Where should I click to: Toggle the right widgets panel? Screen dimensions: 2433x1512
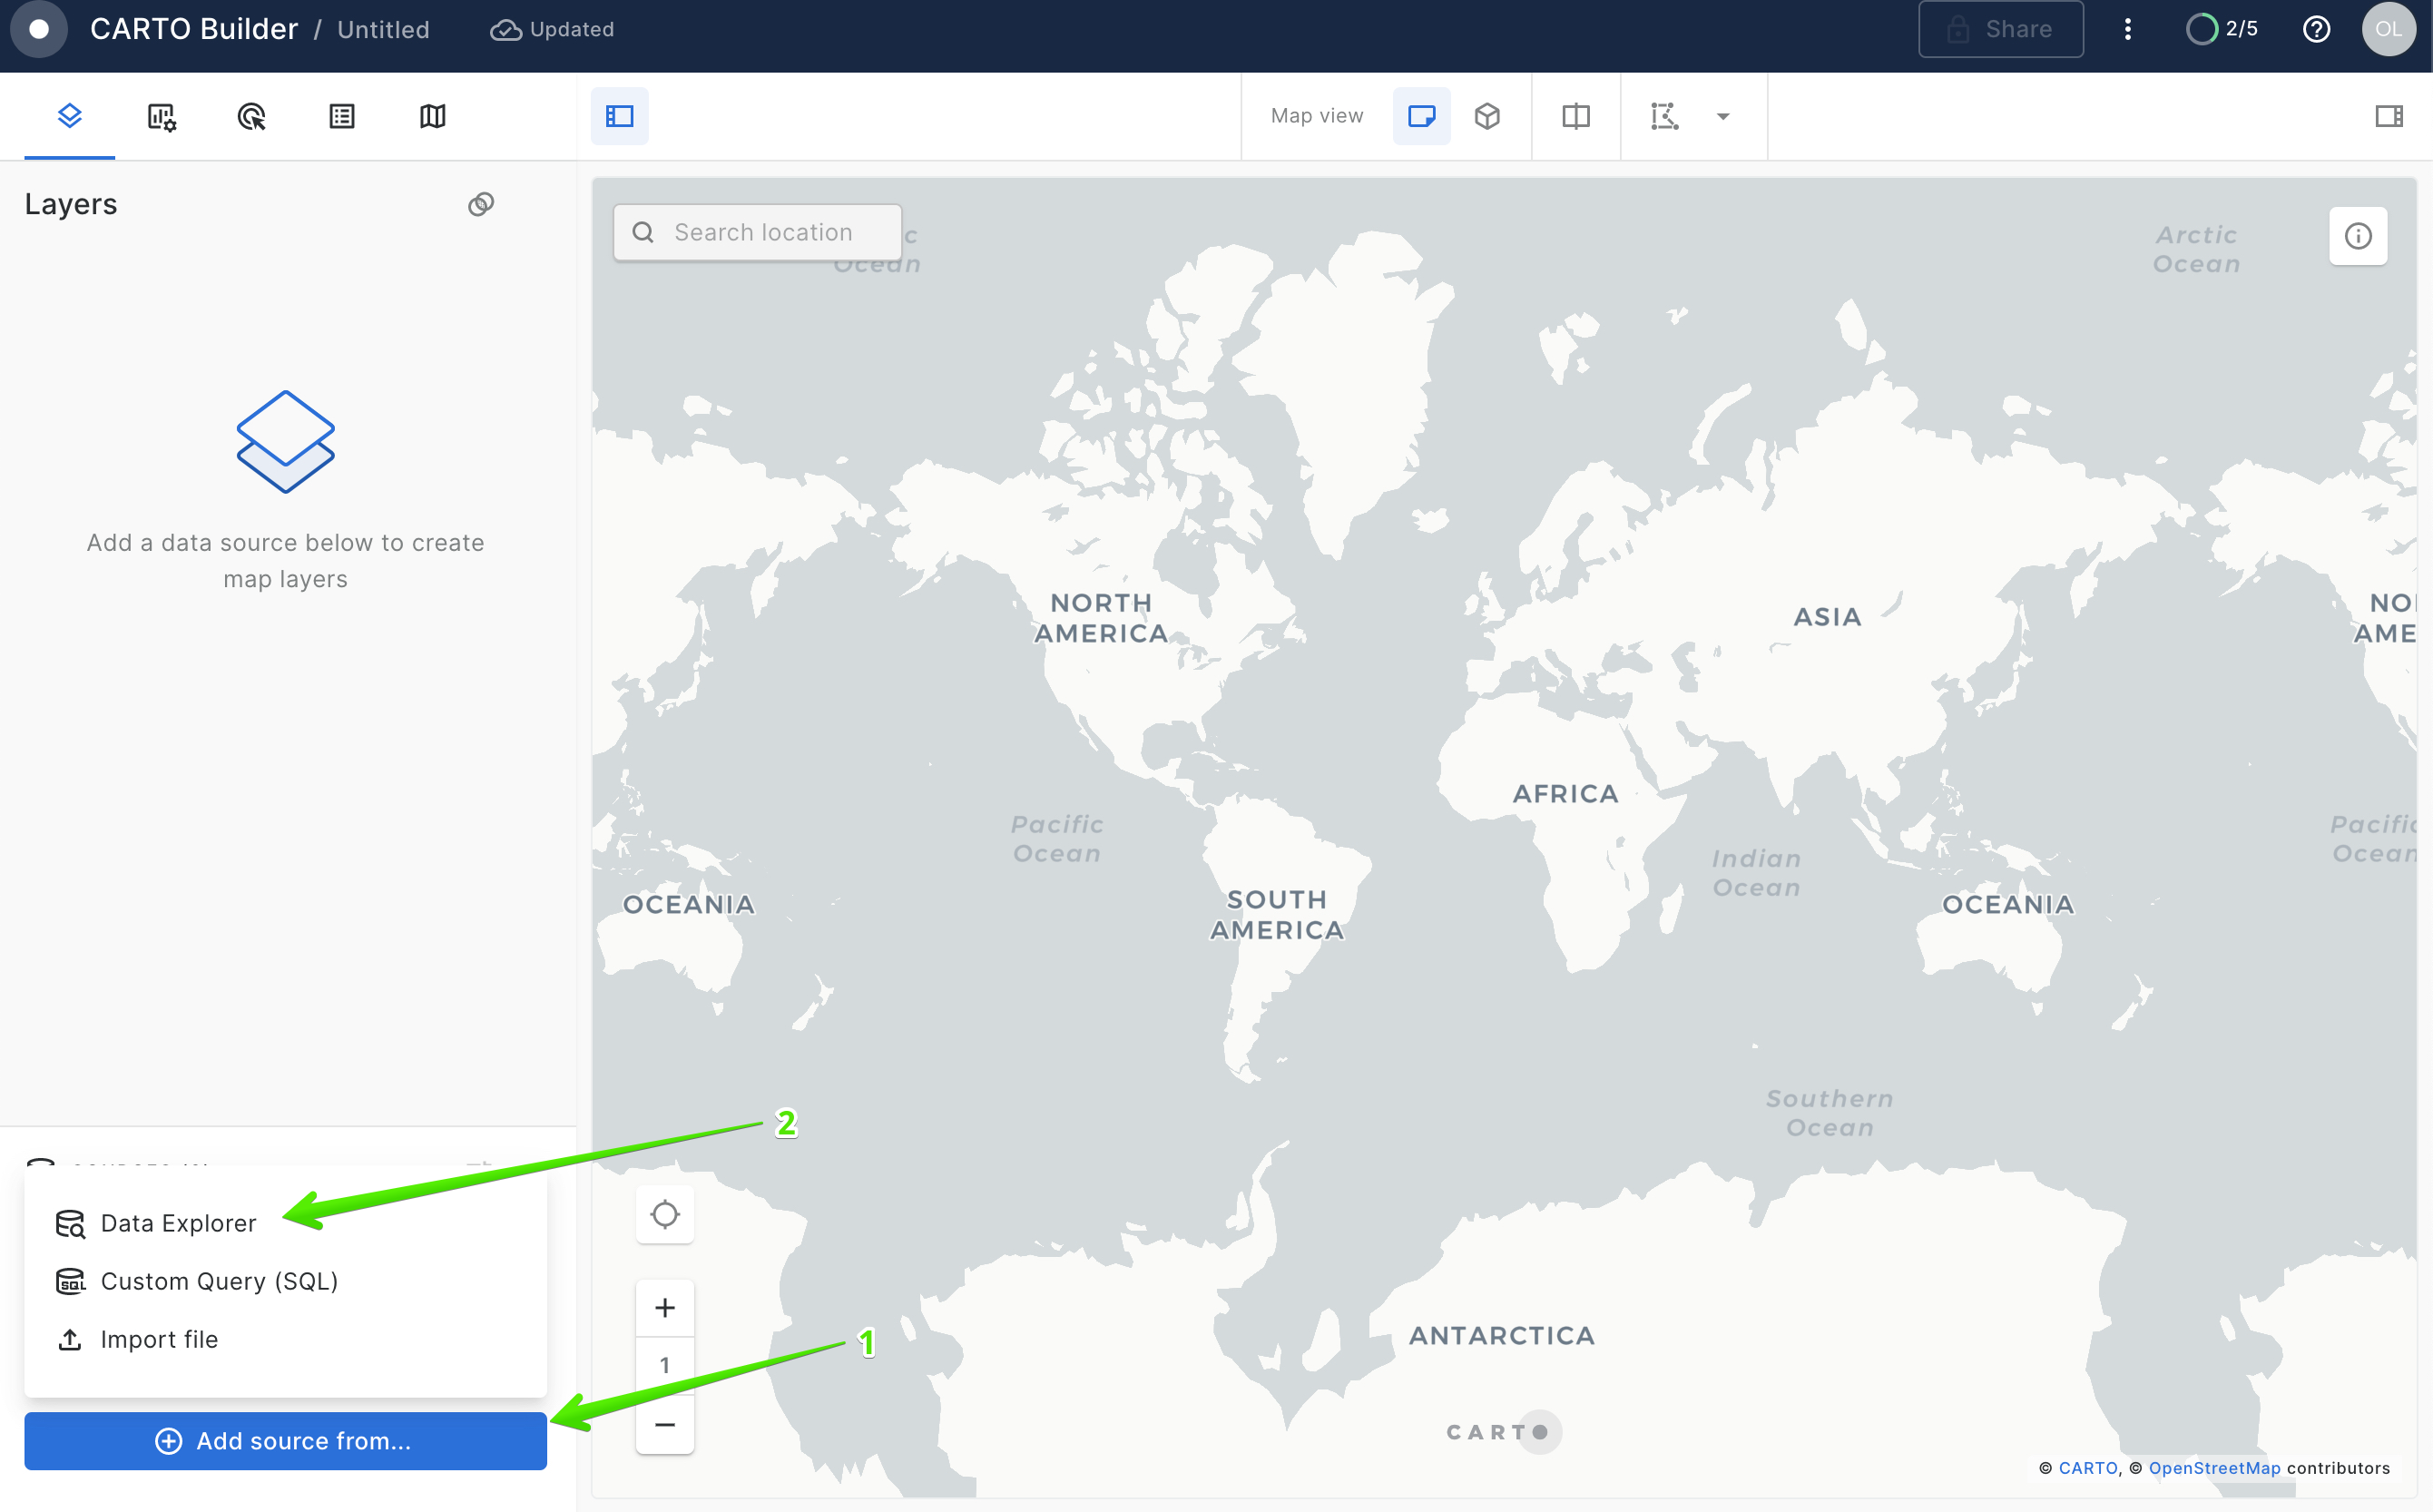tap(2388, 116)
